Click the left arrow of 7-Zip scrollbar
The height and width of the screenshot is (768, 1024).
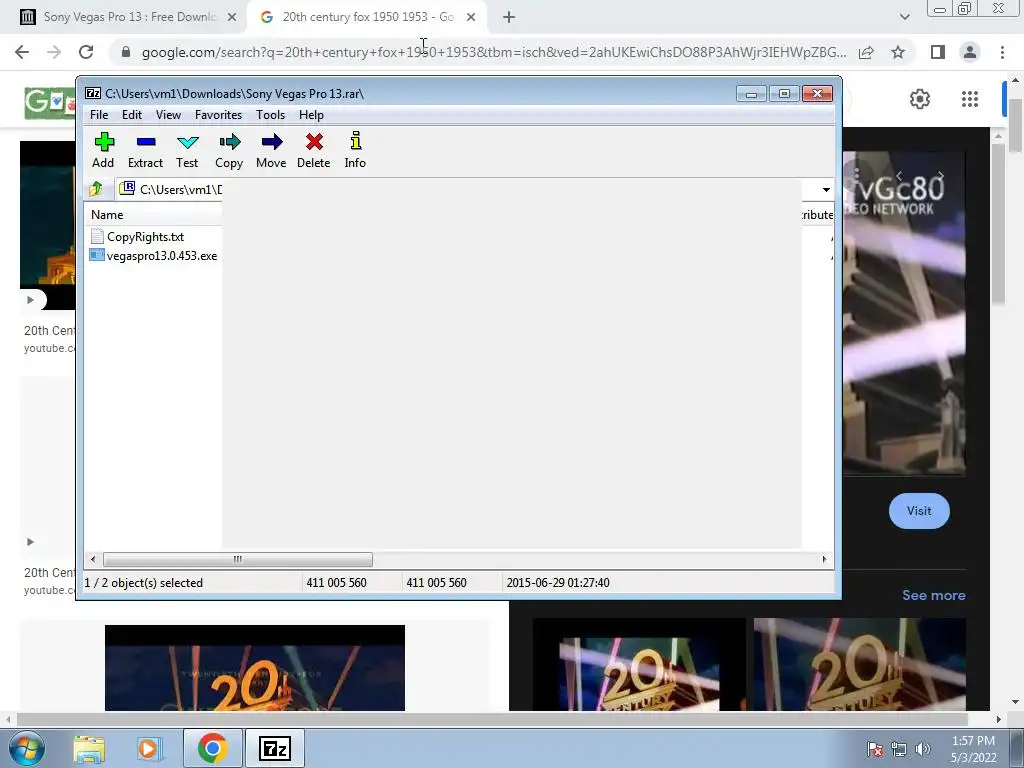pos(93,559)
